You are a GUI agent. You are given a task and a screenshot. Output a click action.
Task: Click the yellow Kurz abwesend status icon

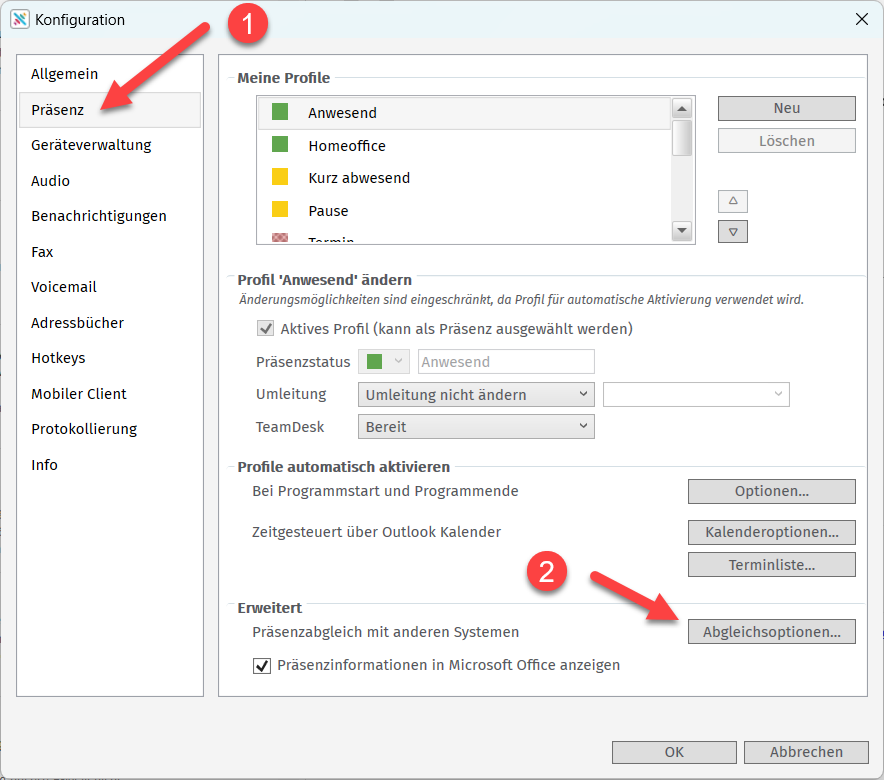pyautogui.click(x=280, y=178)
